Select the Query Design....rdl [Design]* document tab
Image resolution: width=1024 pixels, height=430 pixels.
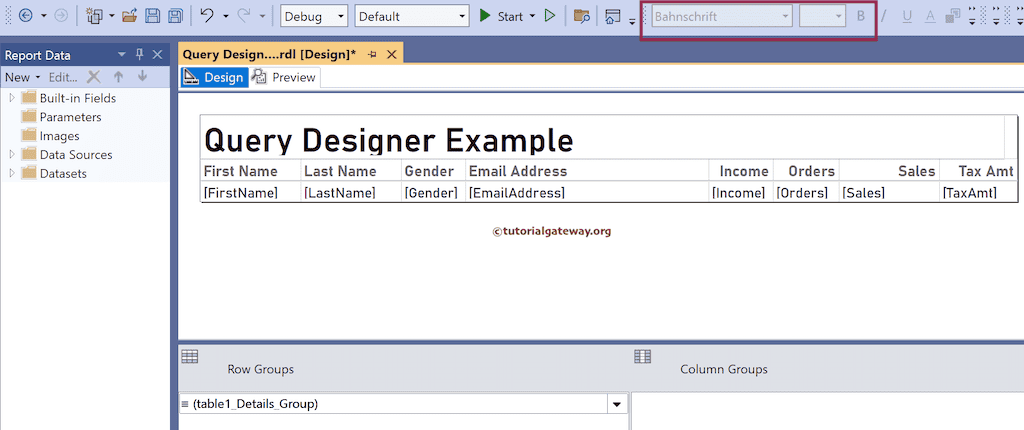click(x=269, y=54)
